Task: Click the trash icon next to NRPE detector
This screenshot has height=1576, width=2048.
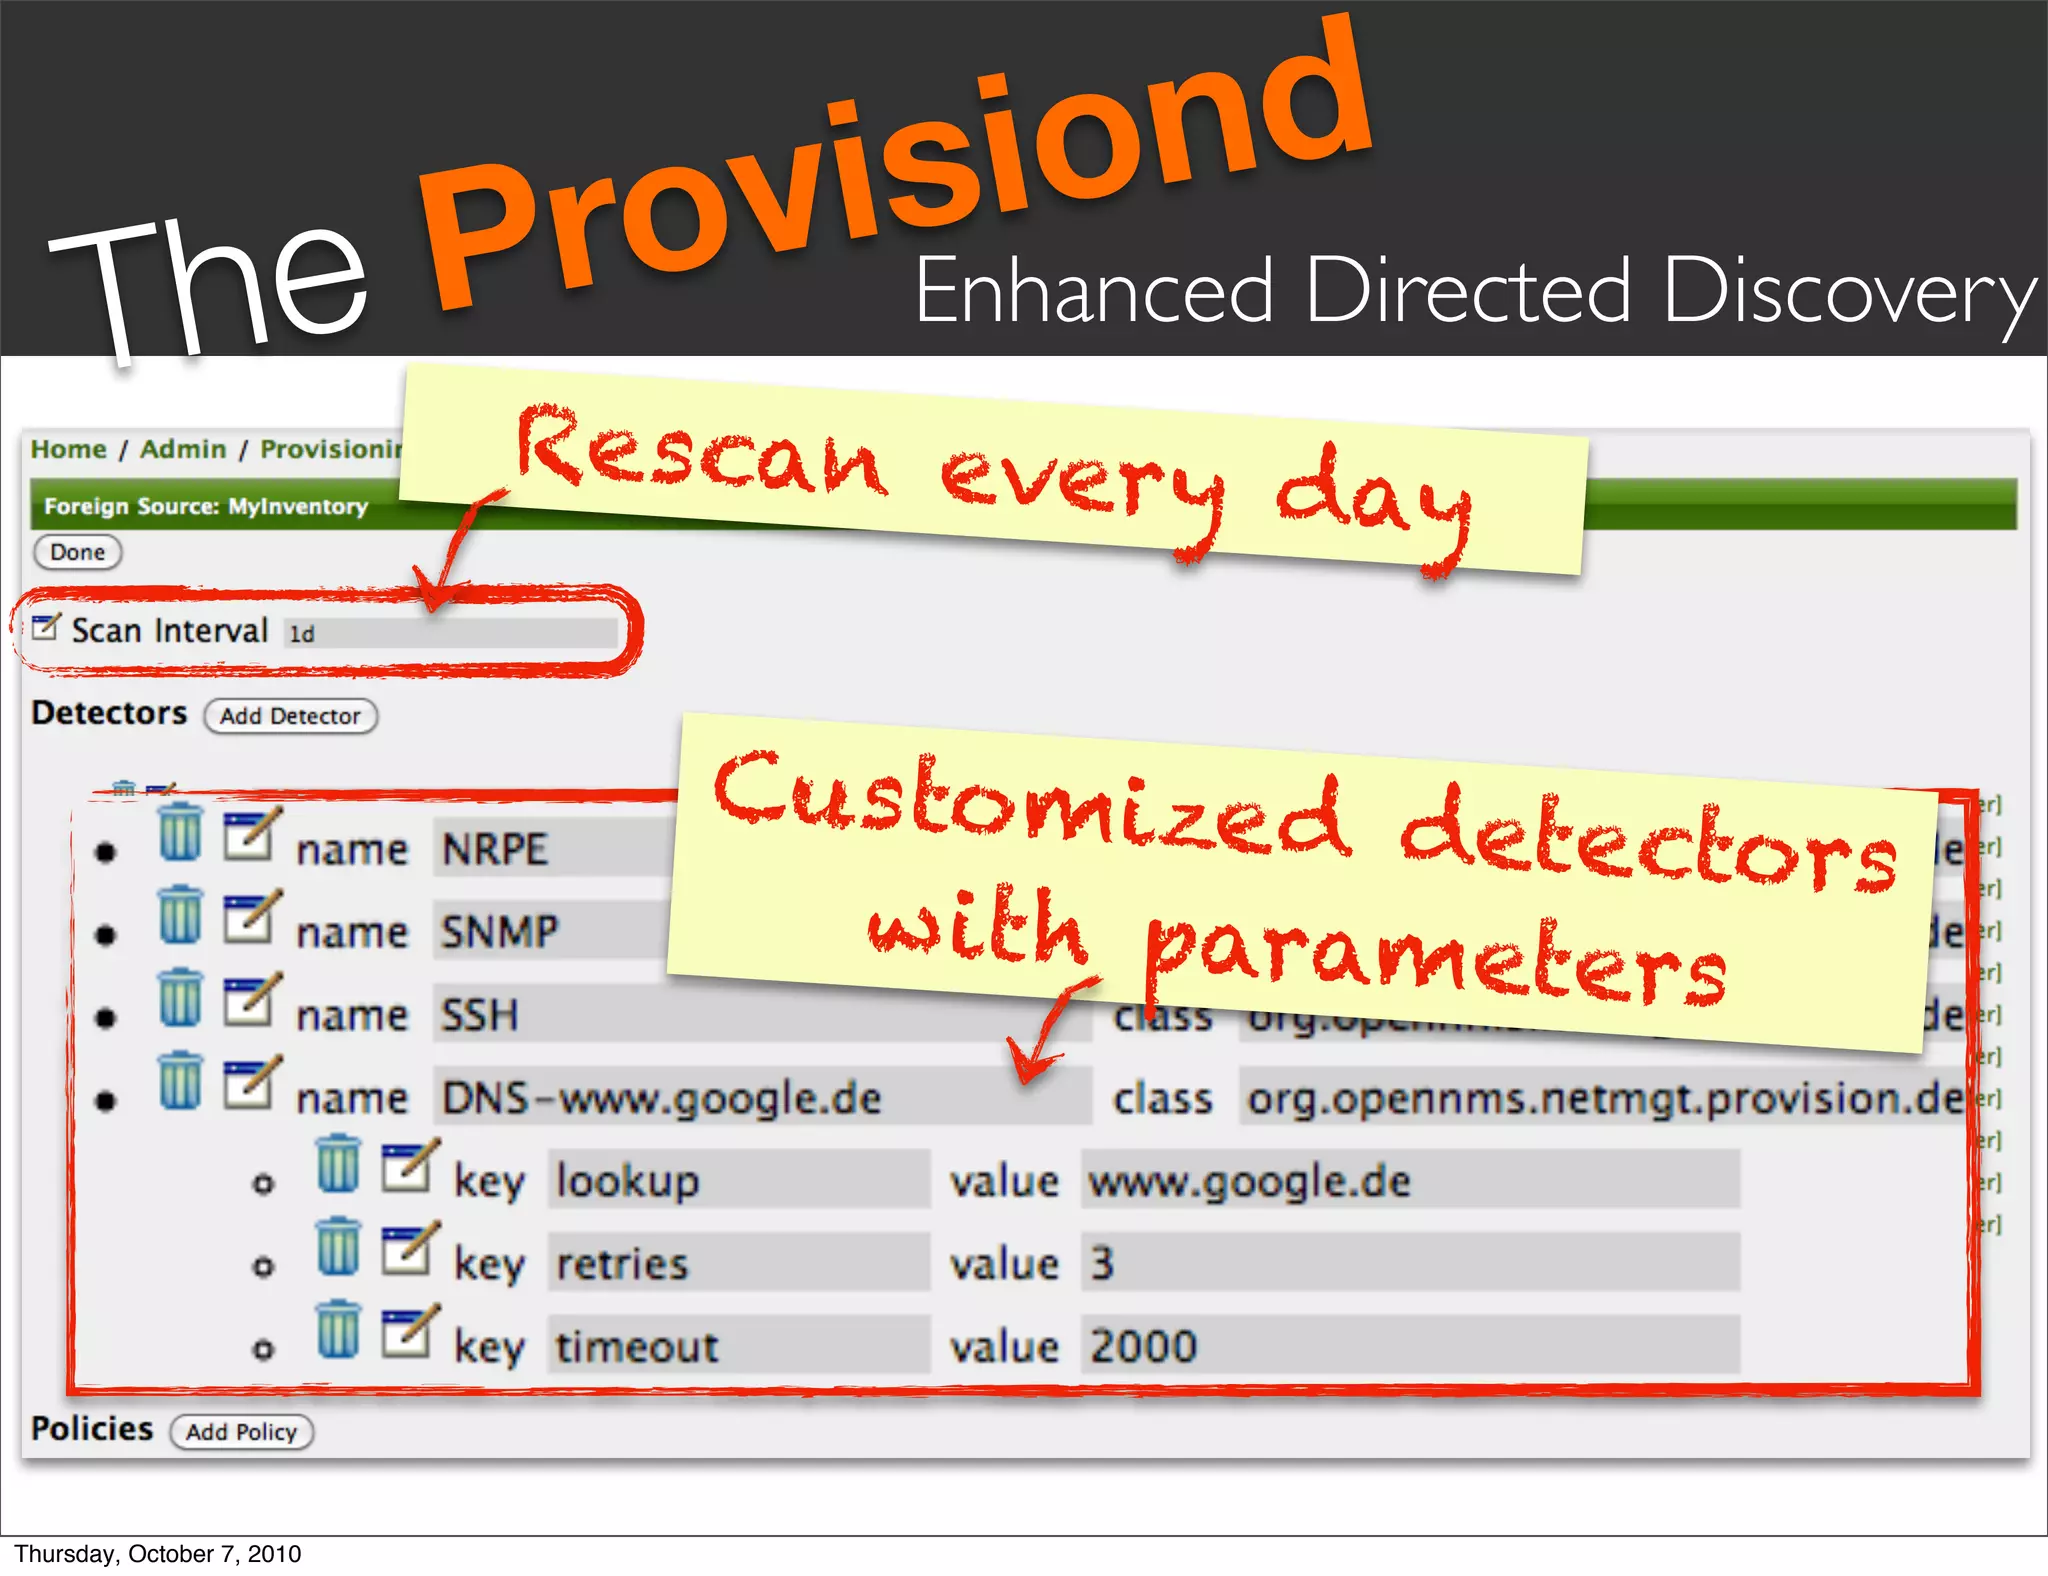Action: point(180,833)
